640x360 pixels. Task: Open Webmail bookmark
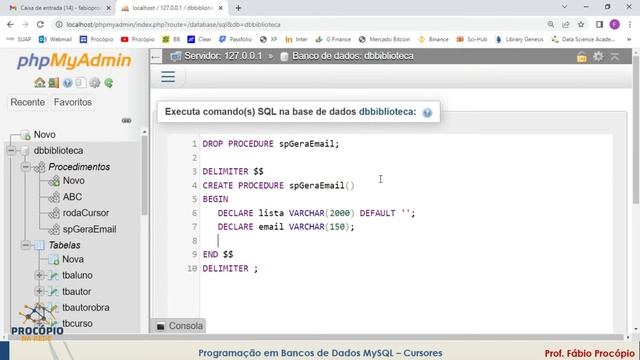[55, 39]
